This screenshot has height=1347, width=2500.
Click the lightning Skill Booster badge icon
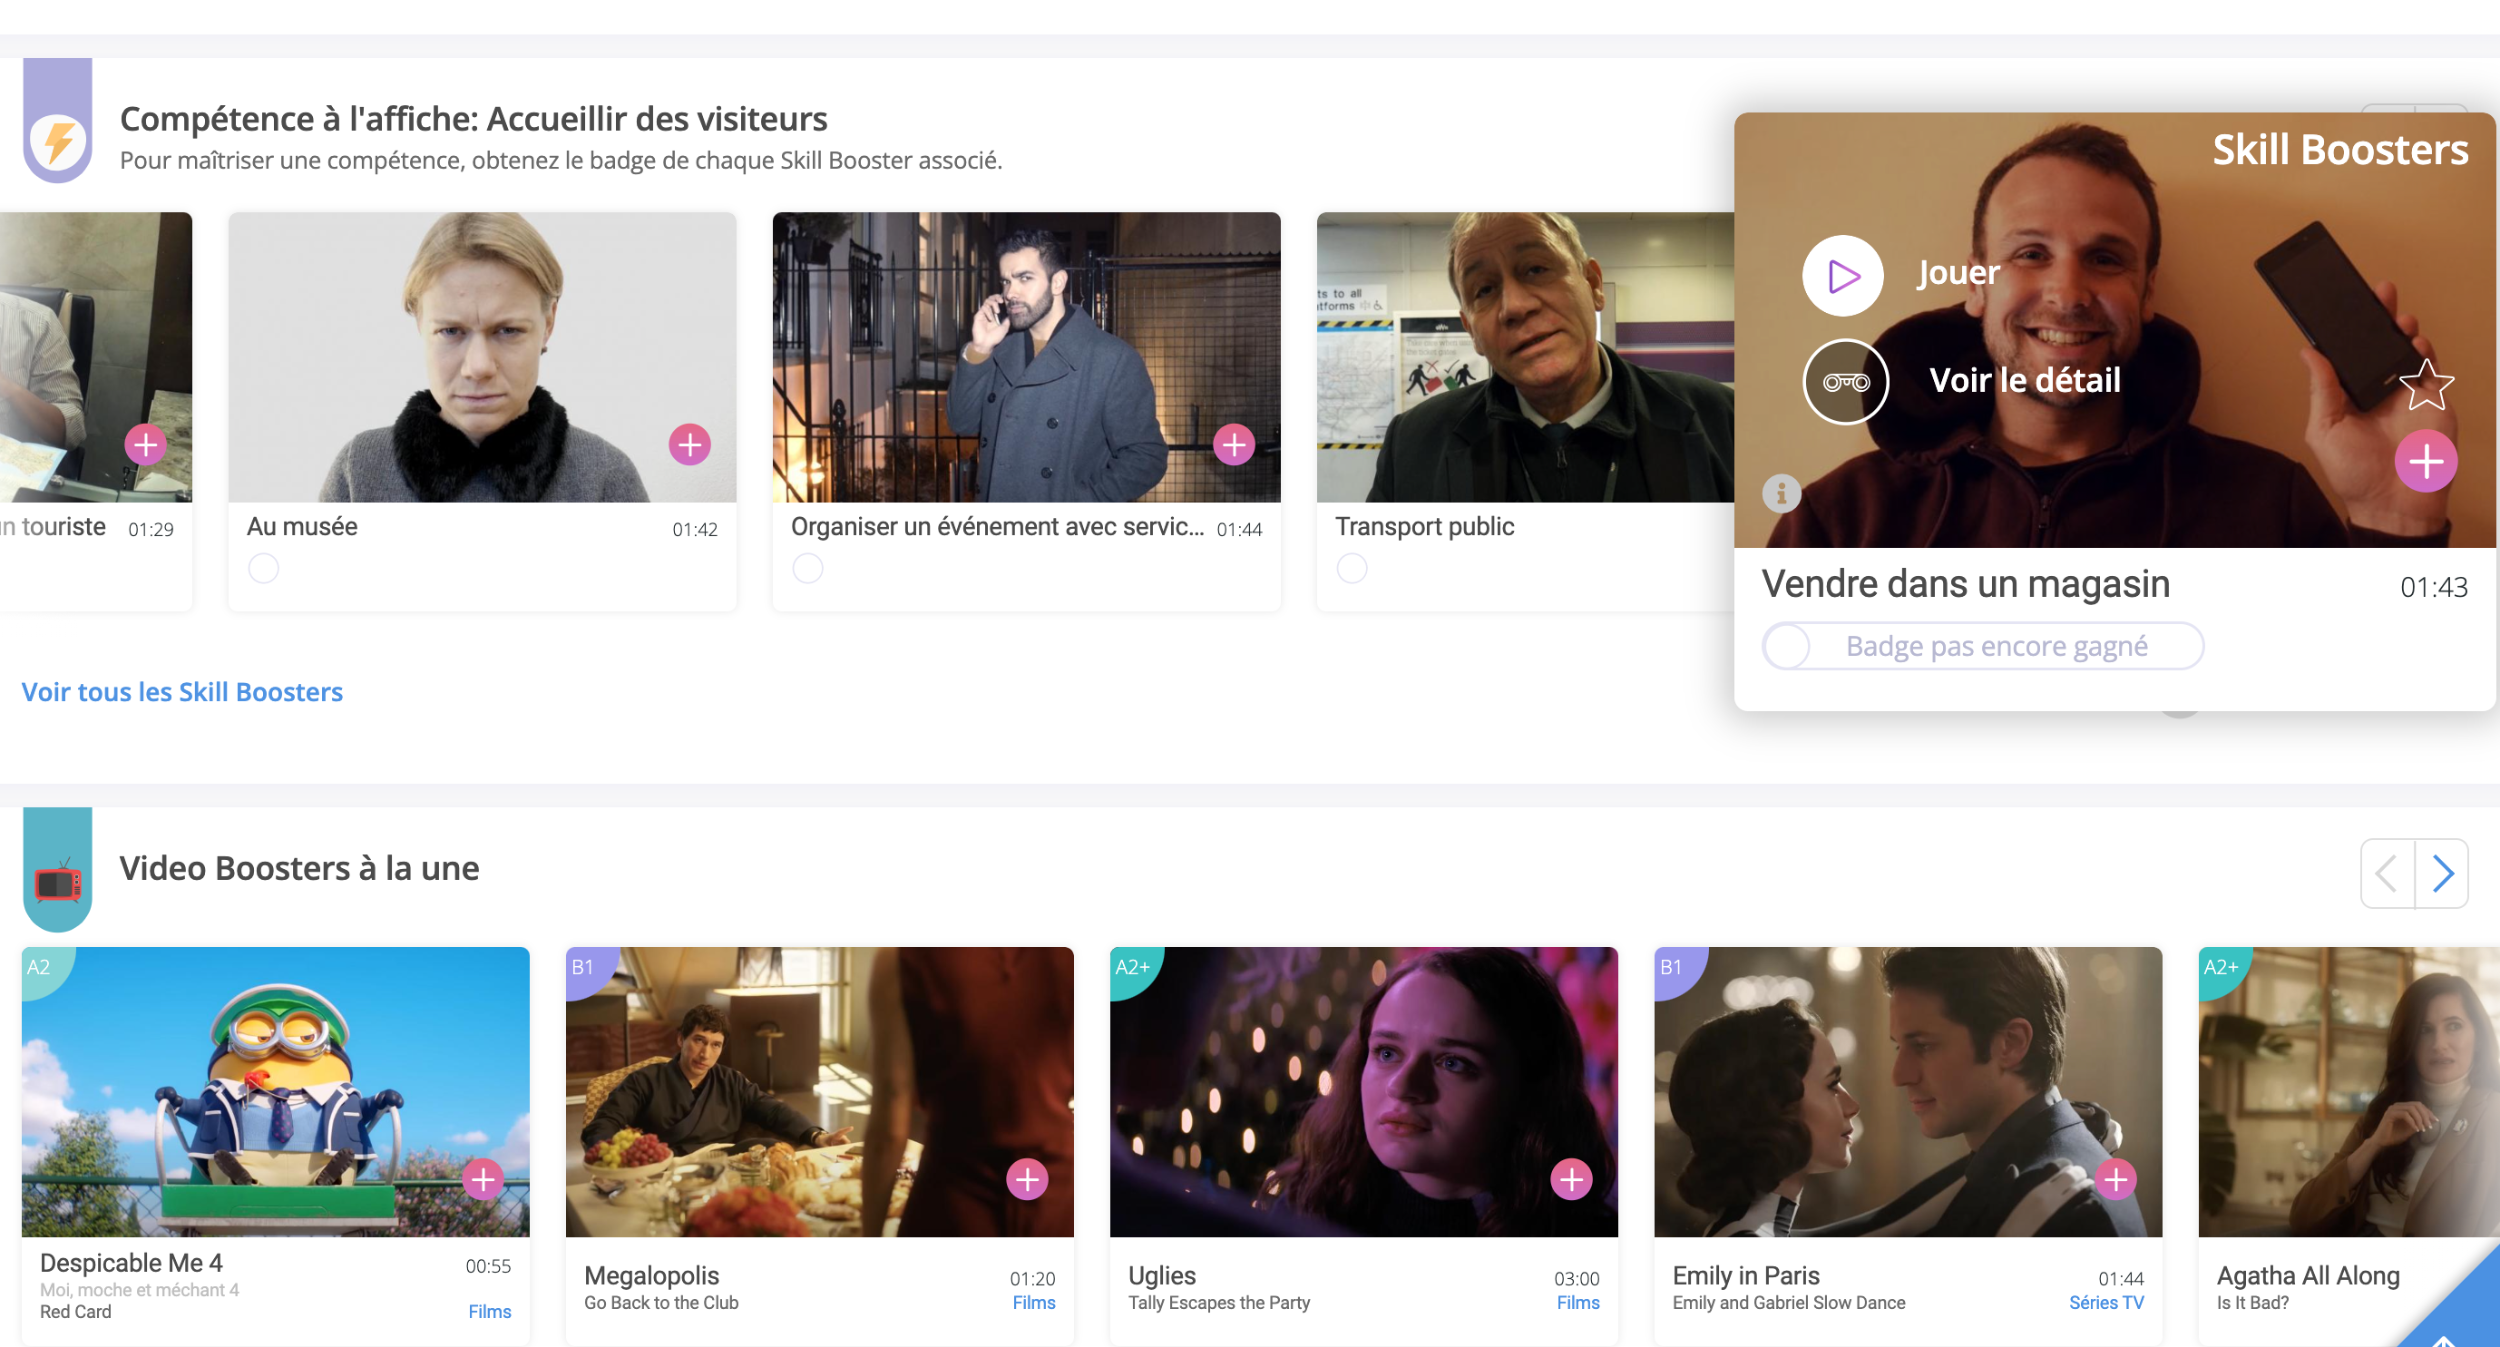tap(58, 140)
